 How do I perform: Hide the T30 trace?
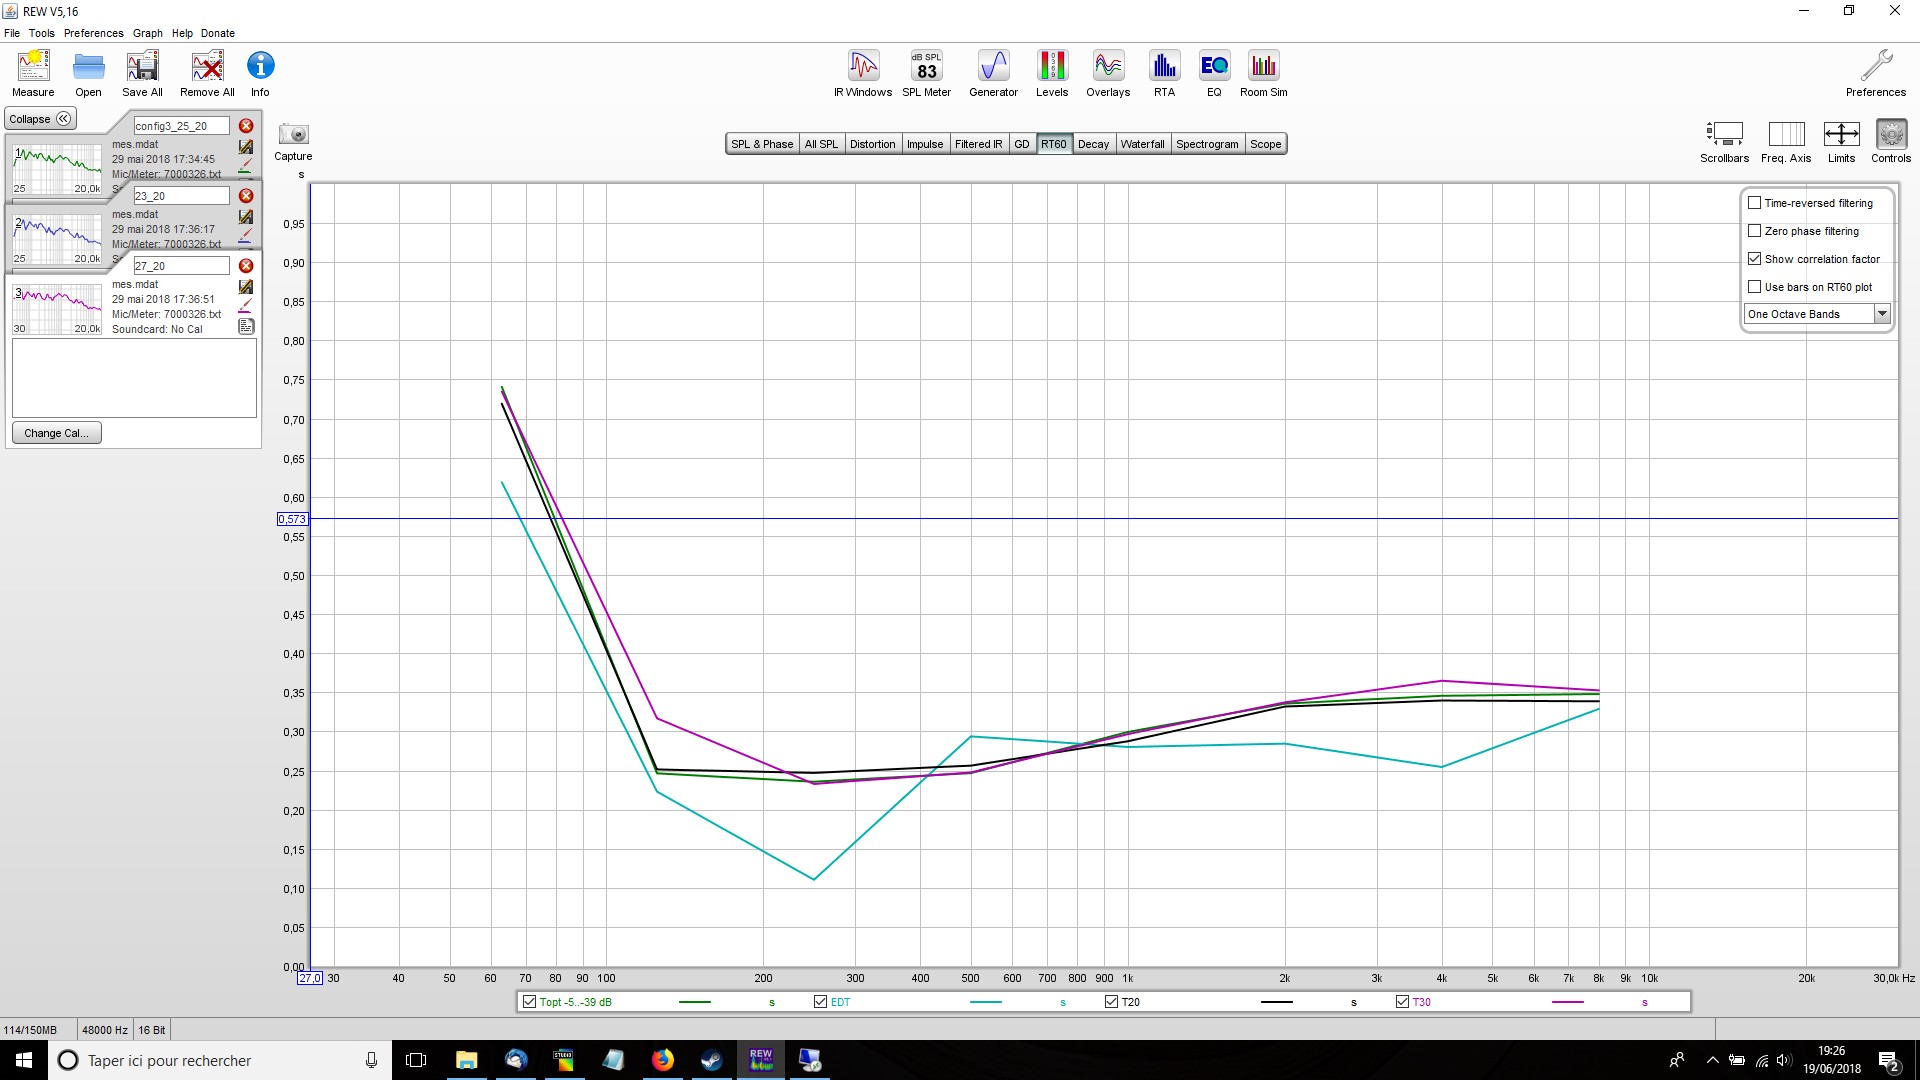tap(1402, 1002)
